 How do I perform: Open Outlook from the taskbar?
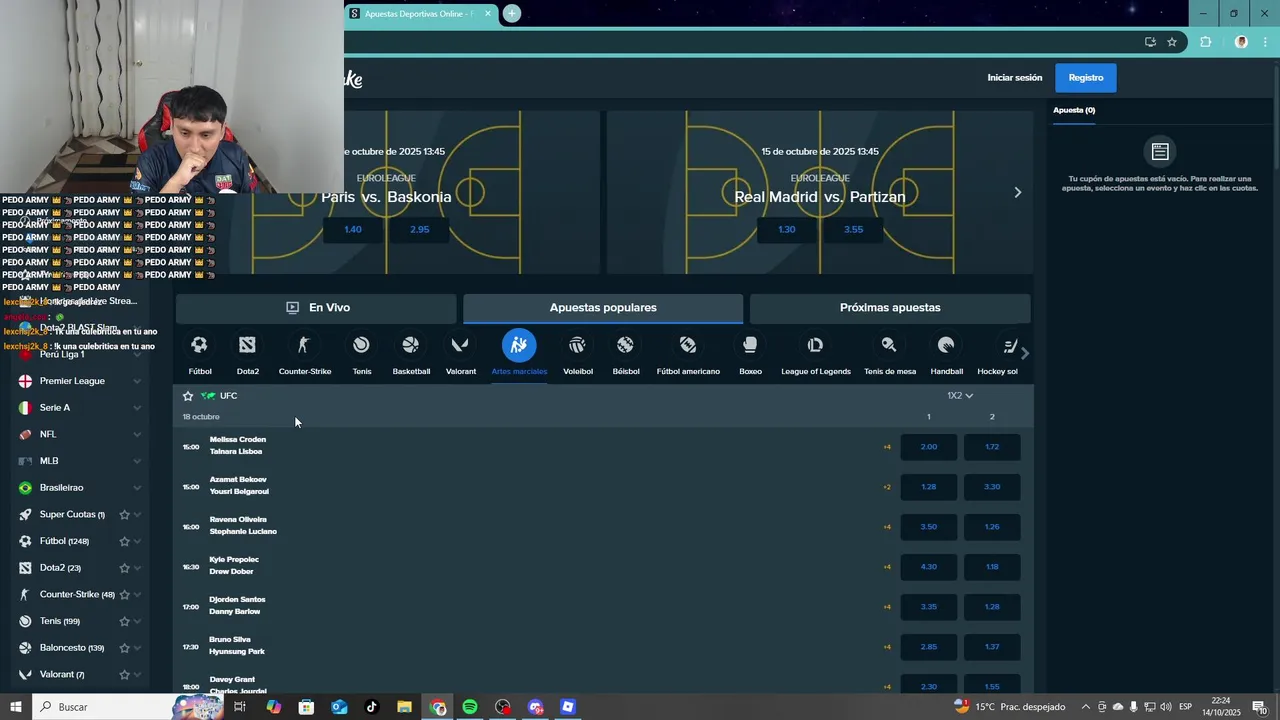[x=339, y=707]
